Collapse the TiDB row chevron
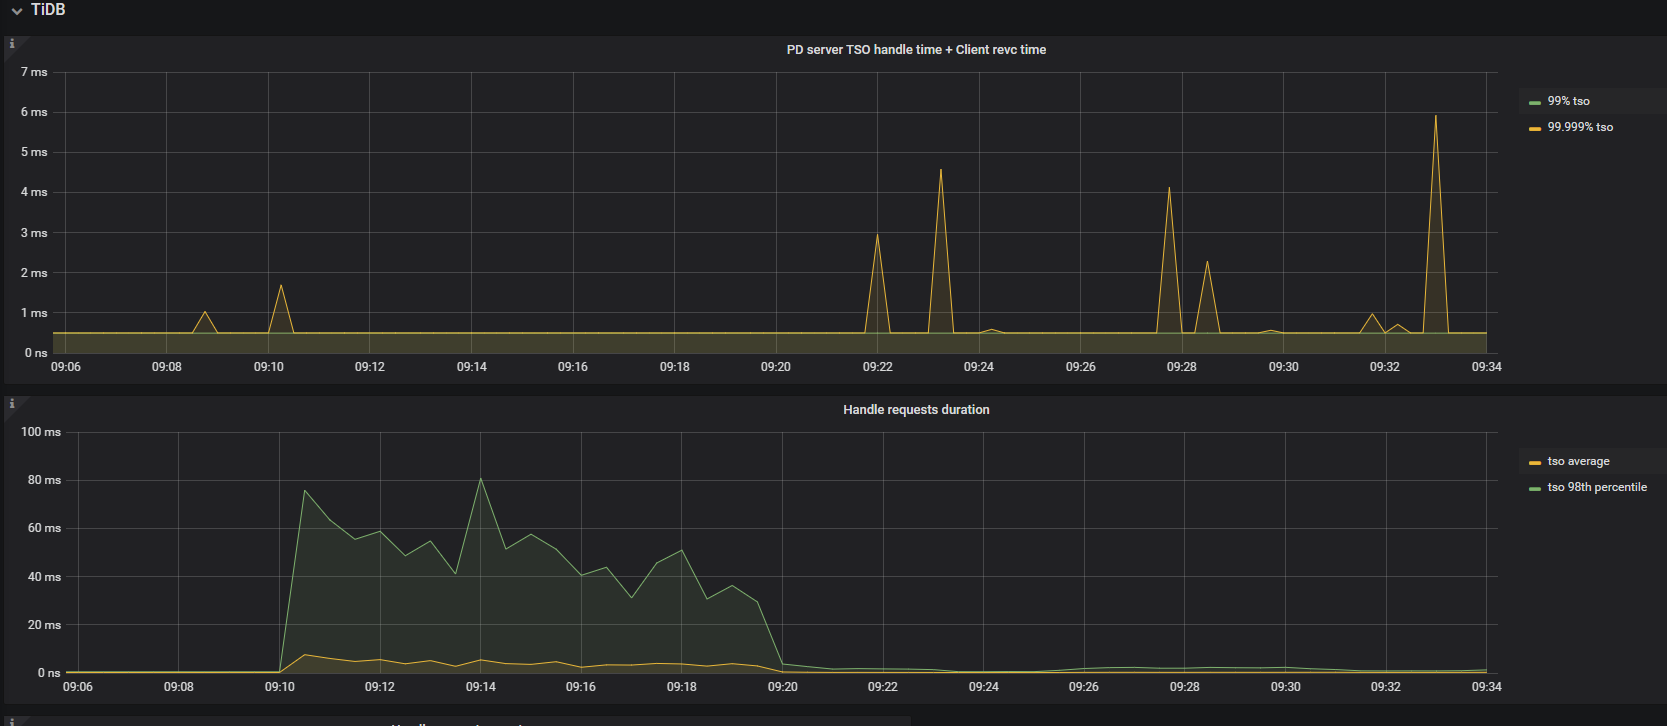1667x726 pixels. [16, 11]
